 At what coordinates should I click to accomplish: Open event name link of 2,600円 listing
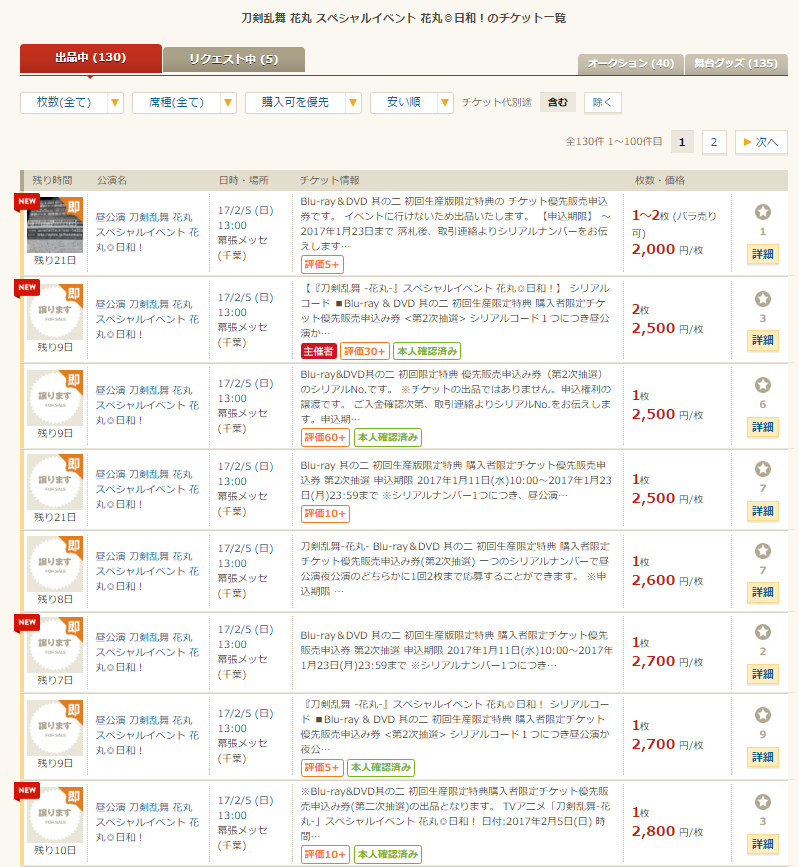pos(147,571)
